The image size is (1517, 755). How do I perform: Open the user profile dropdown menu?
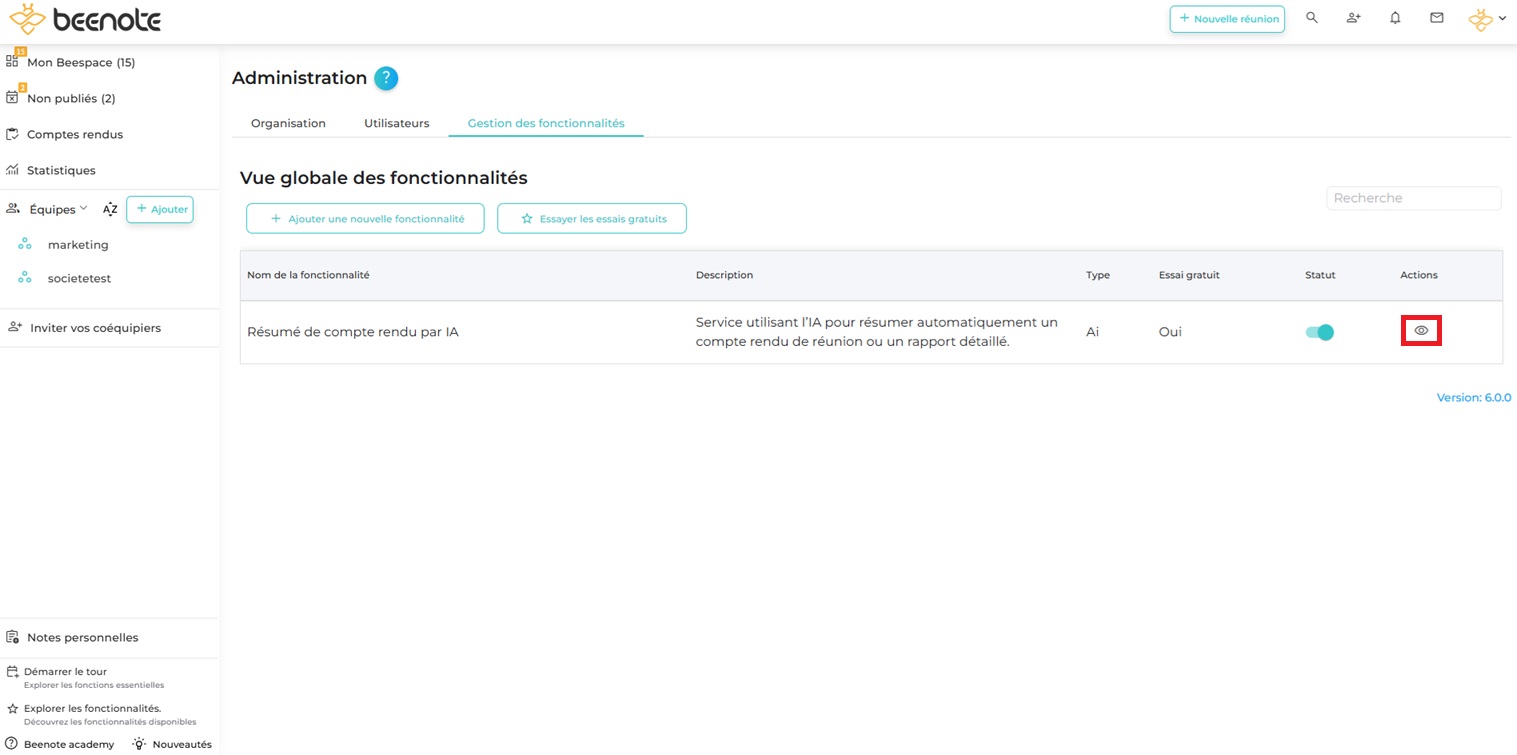coord(1487,19)
